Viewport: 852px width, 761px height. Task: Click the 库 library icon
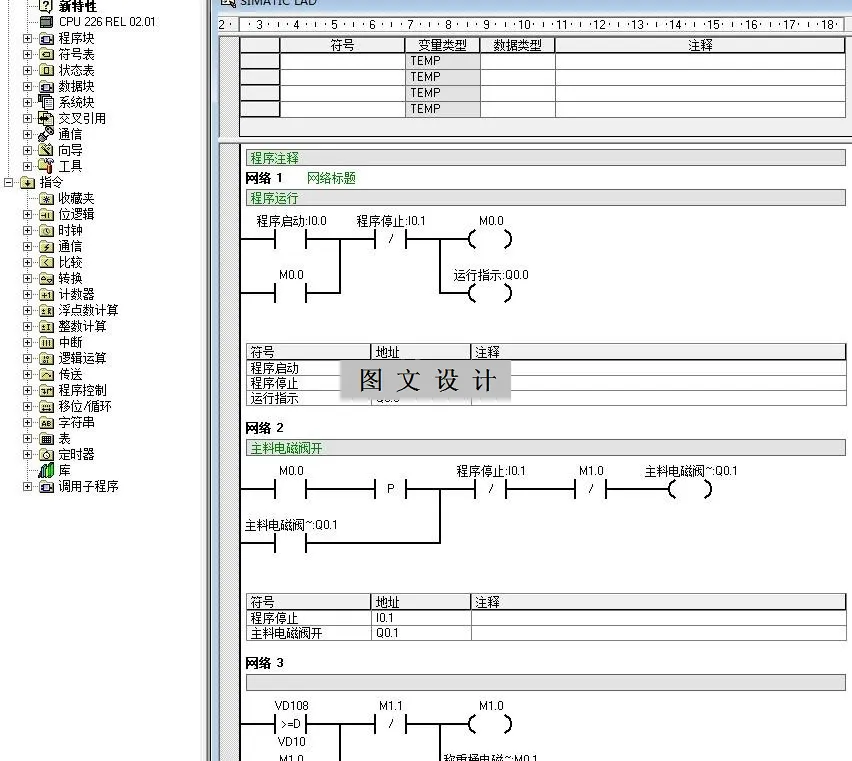46,470
